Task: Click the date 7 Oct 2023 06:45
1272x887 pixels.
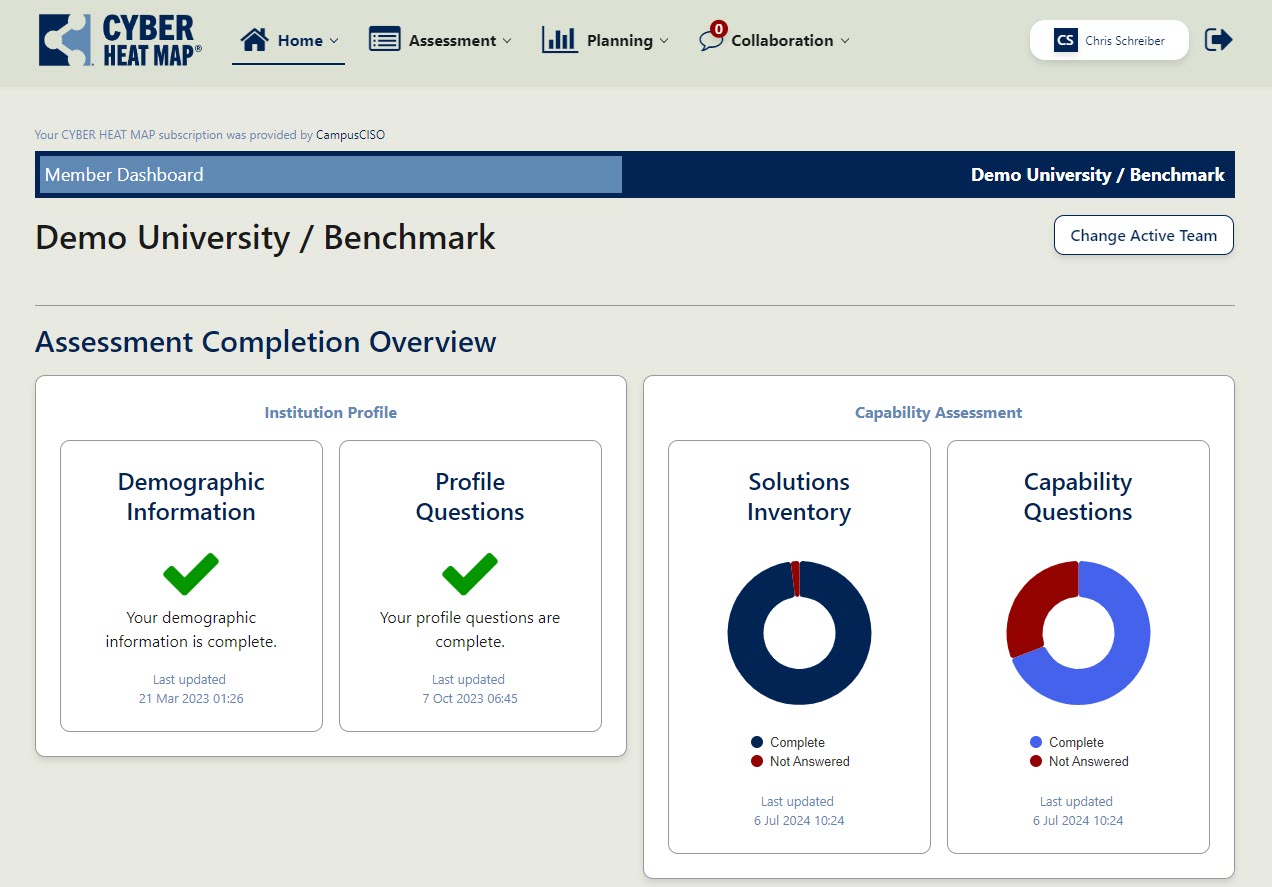Action: (470, 698)
